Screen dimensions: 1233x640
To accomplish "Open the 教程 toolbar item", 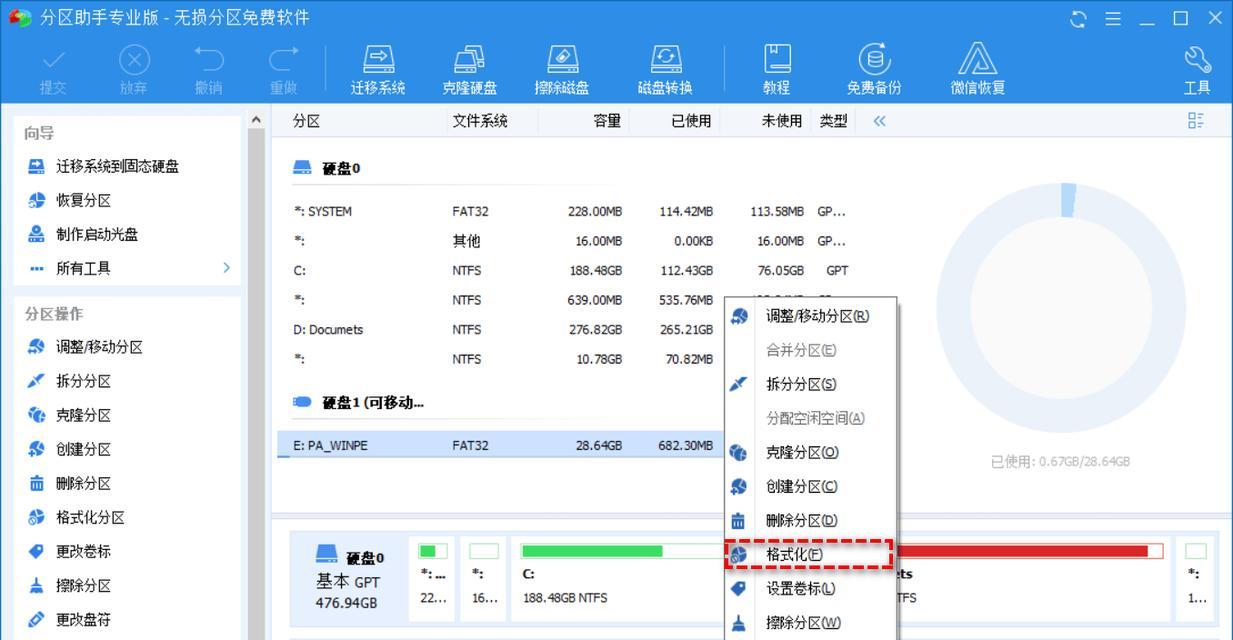I will coord(776,69).
